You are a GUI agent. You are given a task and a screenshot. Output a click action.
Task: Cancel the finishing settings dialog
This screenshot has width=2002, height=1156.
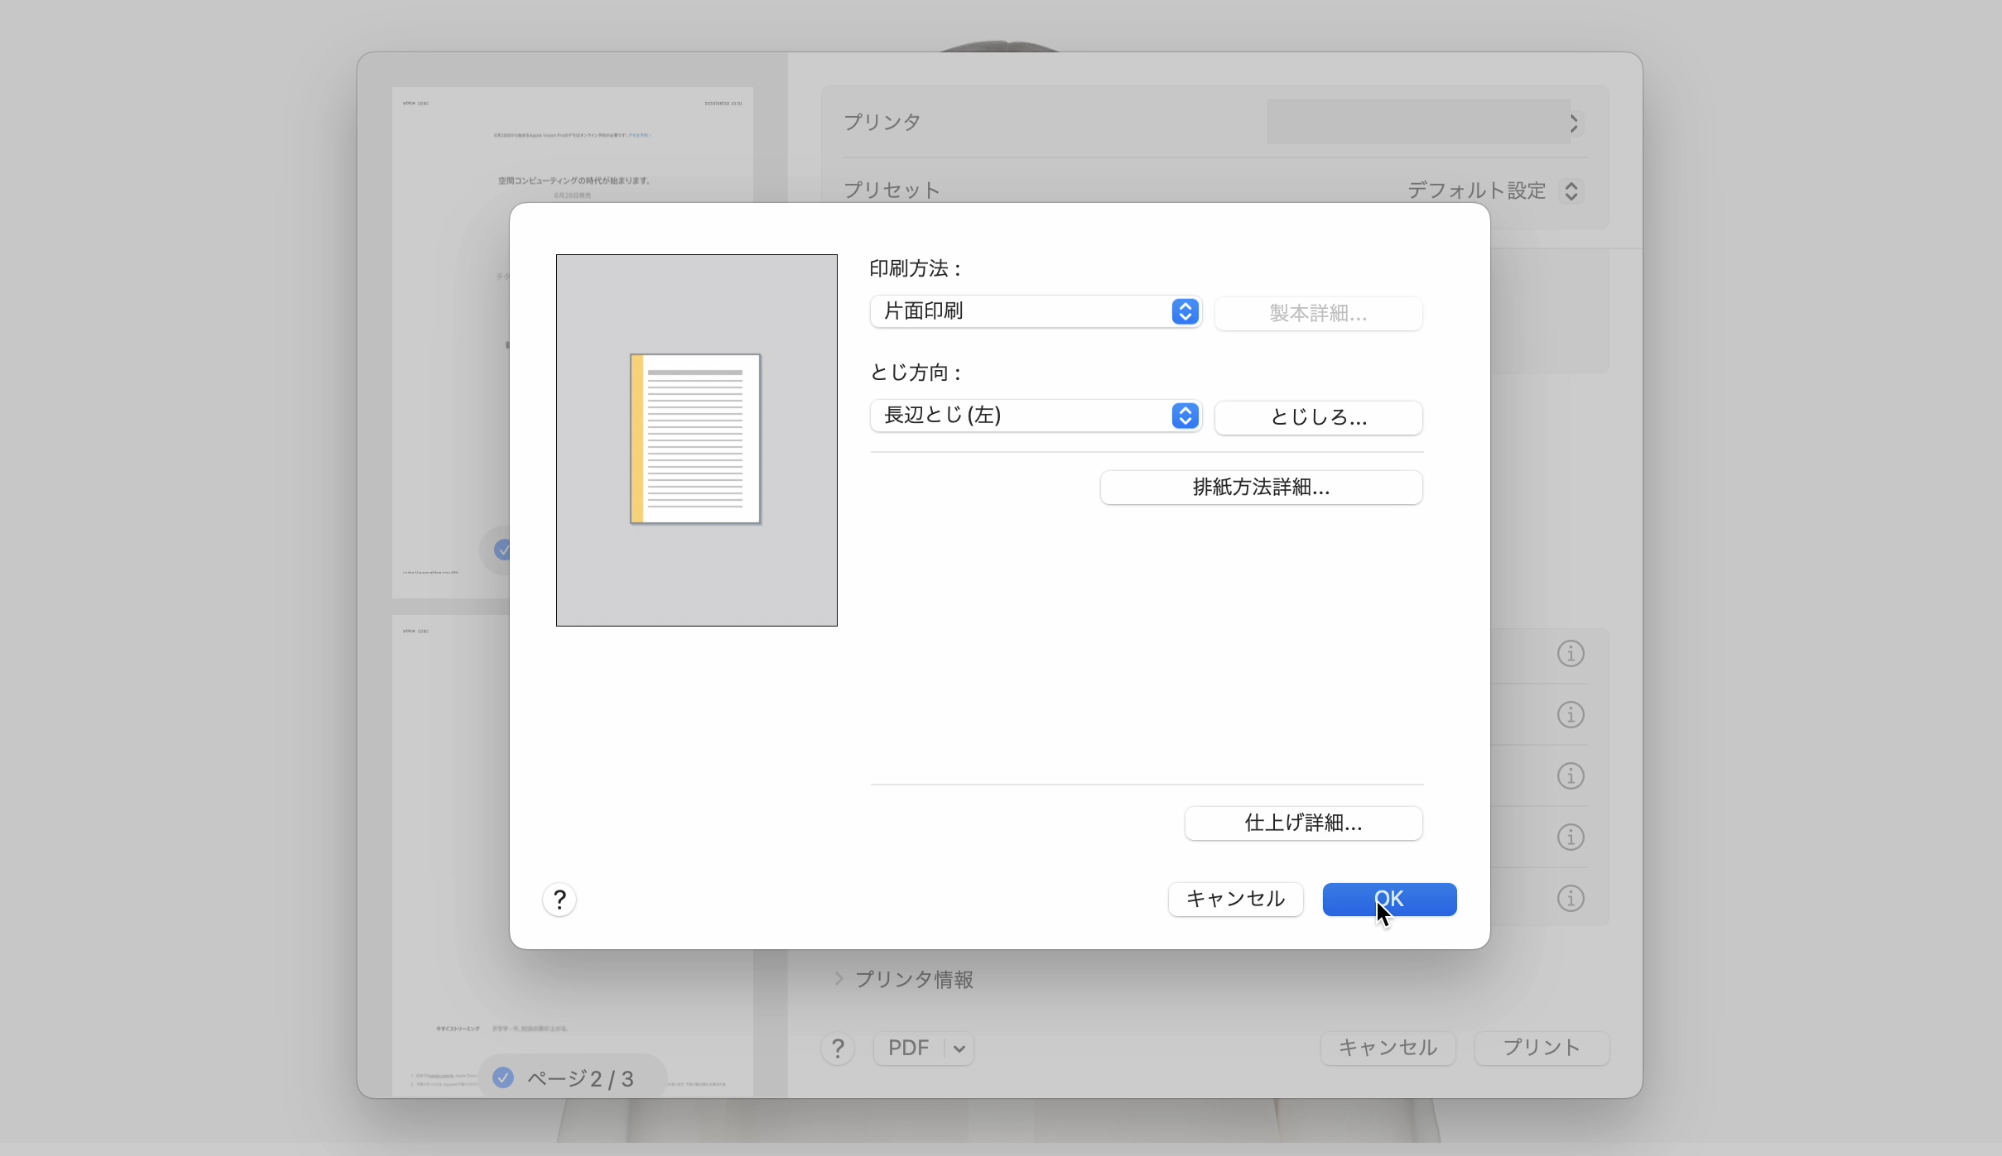click(1235, 899)
